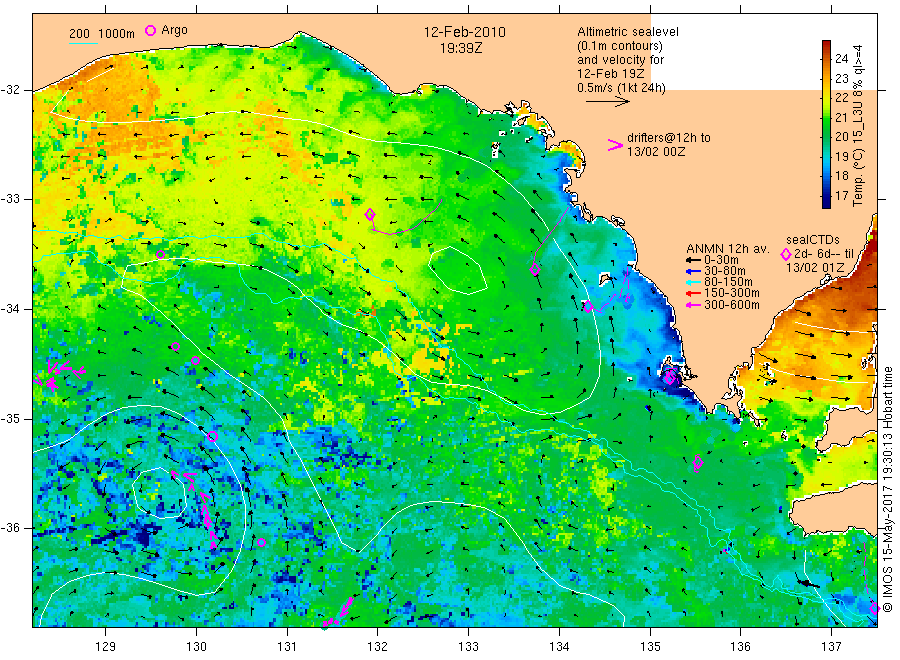Click the '80-150m' depth label

[x=728, y=282]
